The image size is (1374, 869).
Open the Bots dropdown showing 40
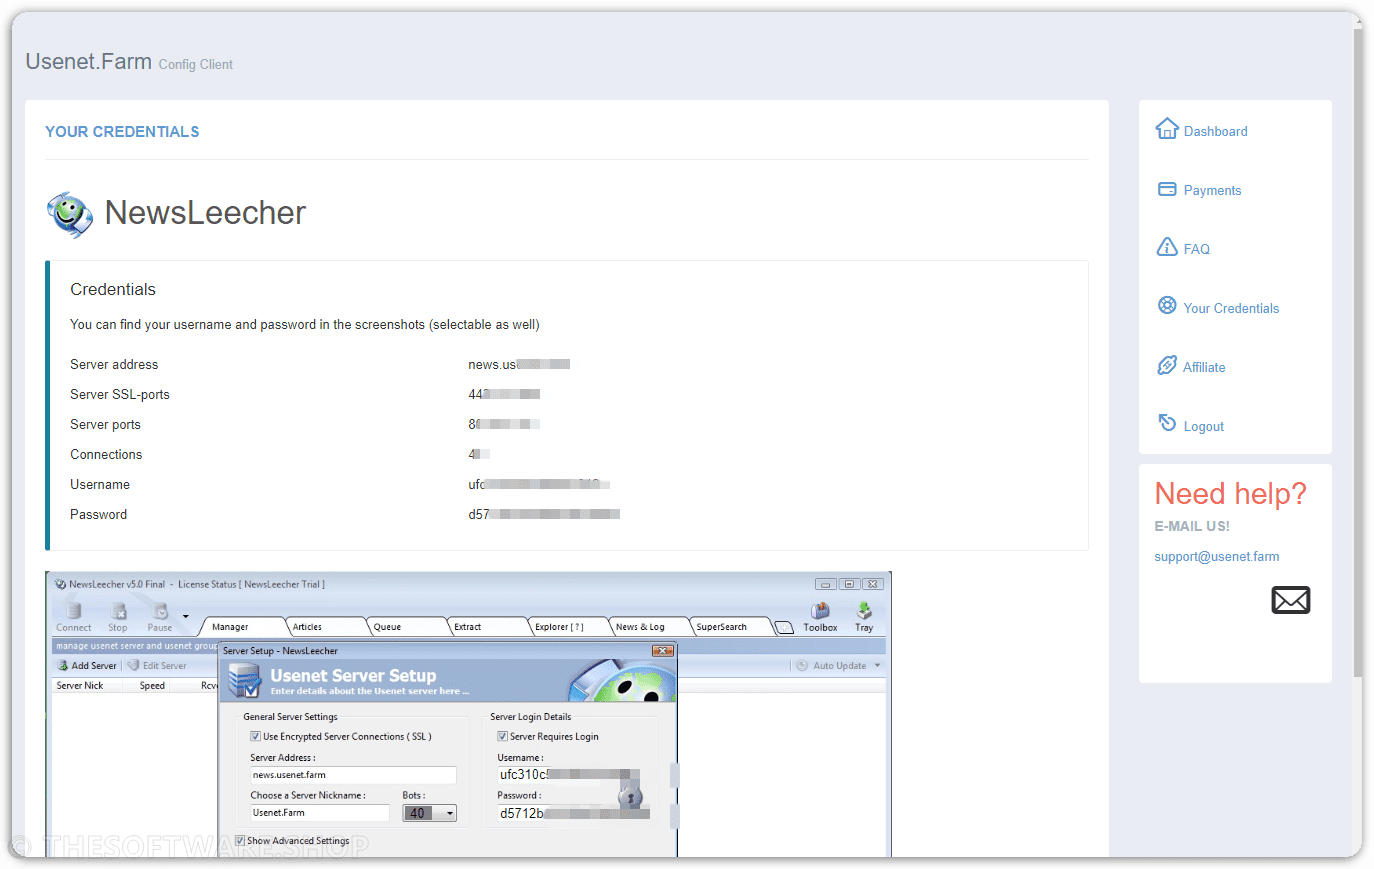tap(430, 813)
